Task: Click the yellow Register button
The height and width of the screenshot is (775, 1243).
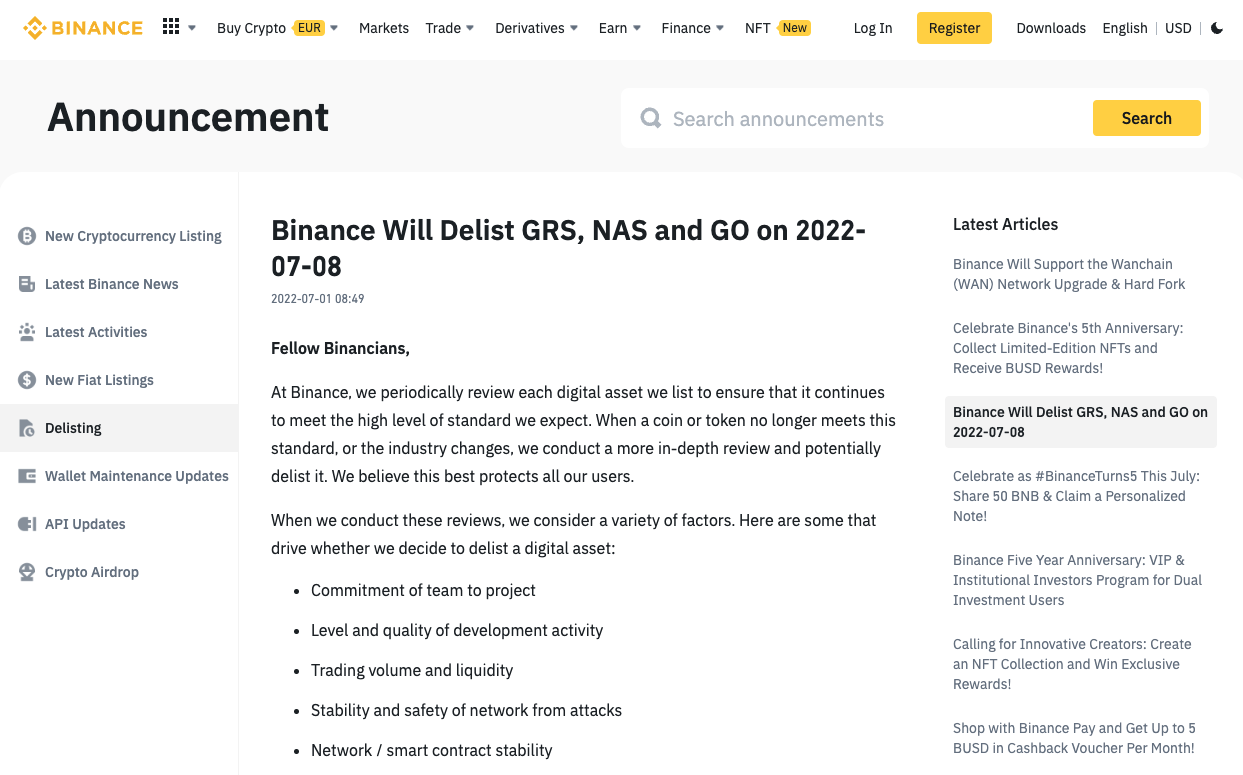Action: (954, 28)
